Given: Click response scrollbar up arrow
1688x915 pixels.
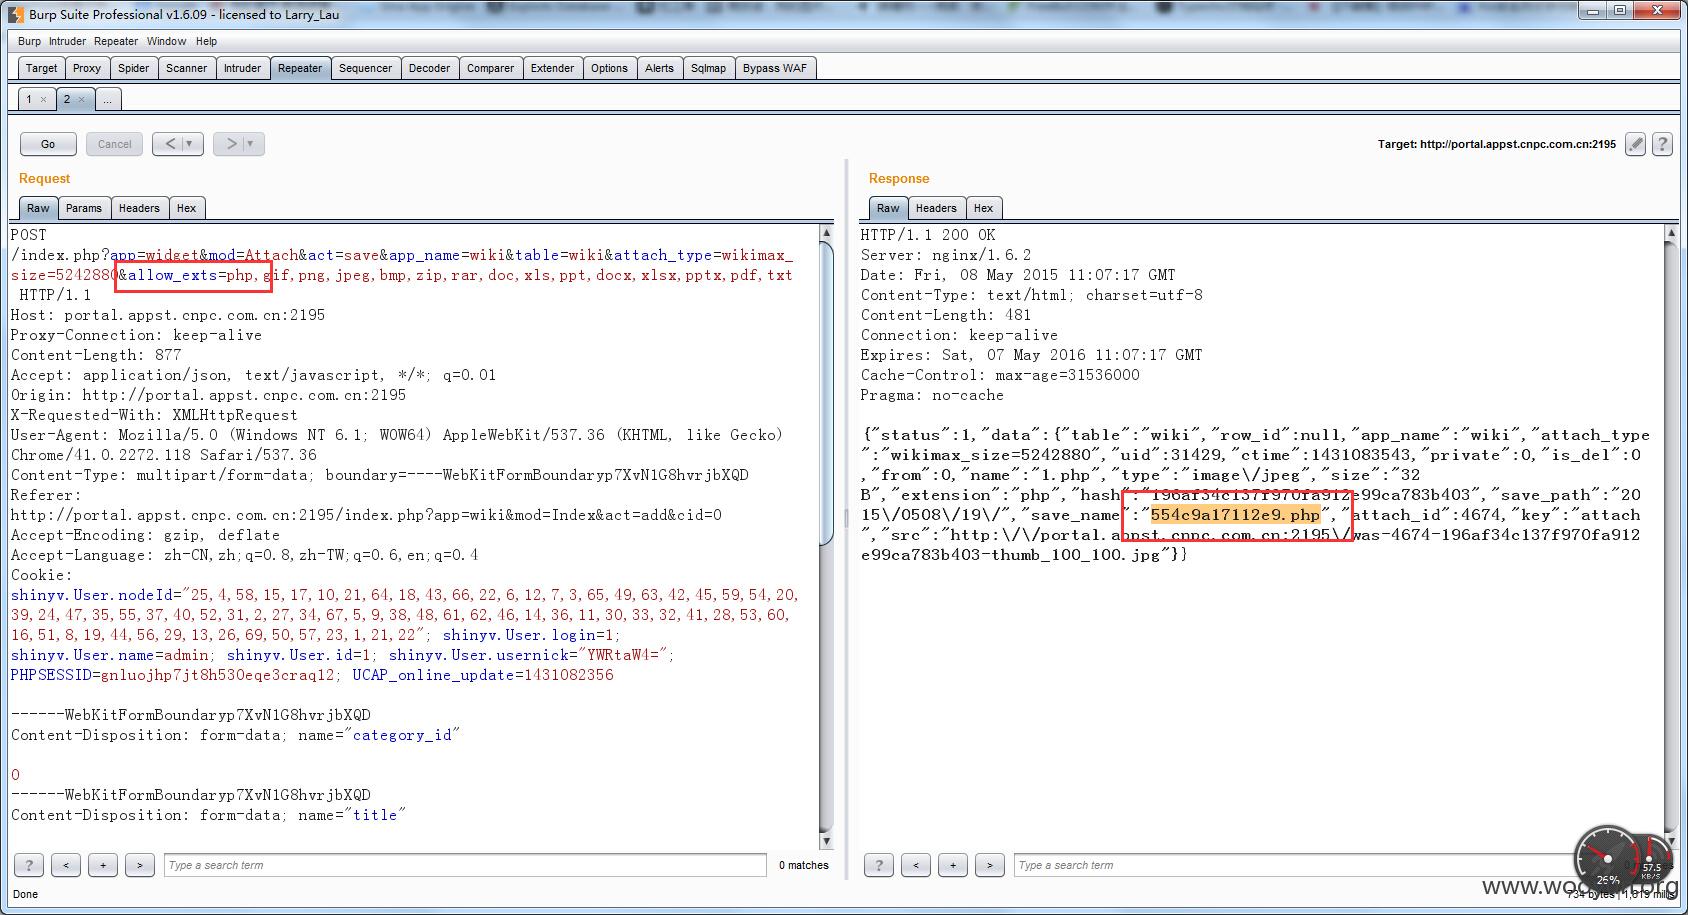Looking at the screenshot, I should (x=1671, y=233).
